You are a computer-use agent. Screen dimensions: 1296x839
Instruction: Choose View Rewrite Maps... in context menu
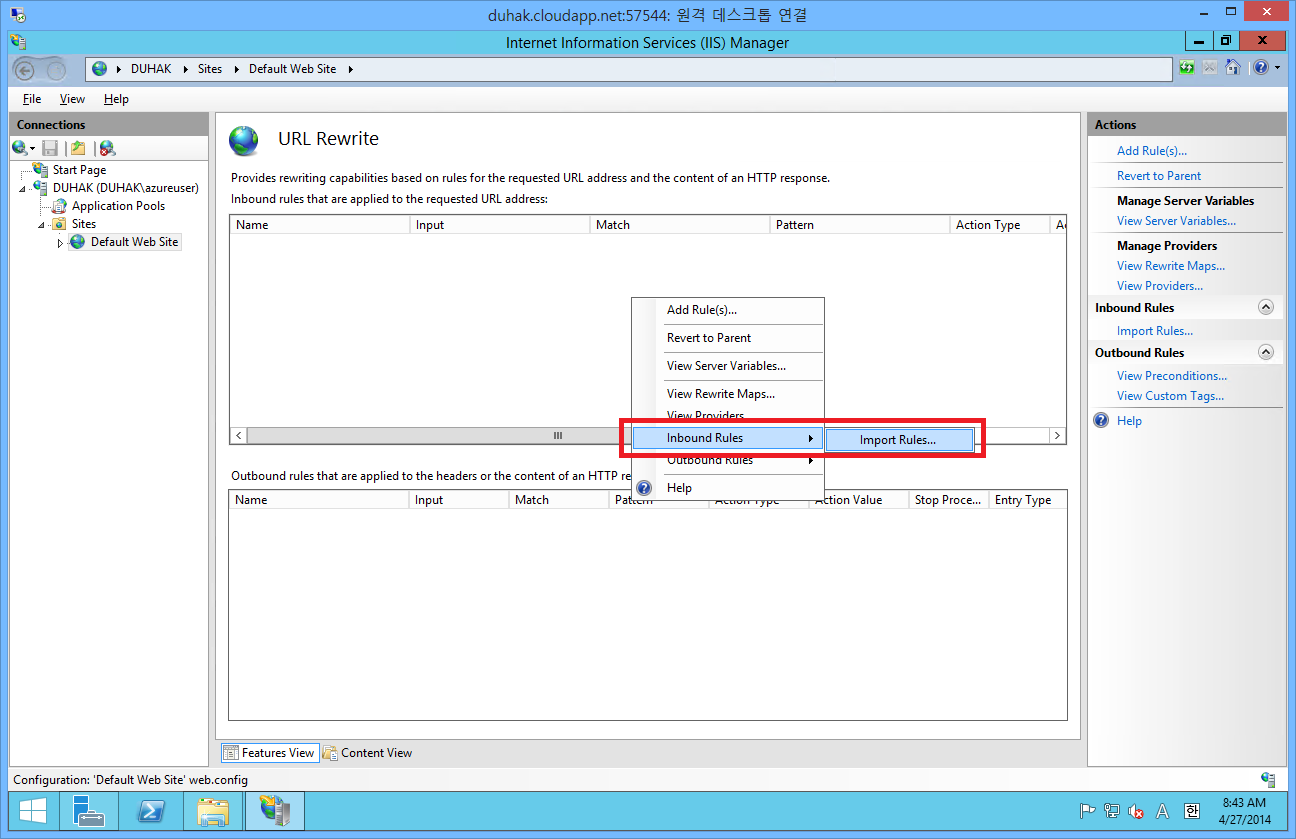coord(728,394)
